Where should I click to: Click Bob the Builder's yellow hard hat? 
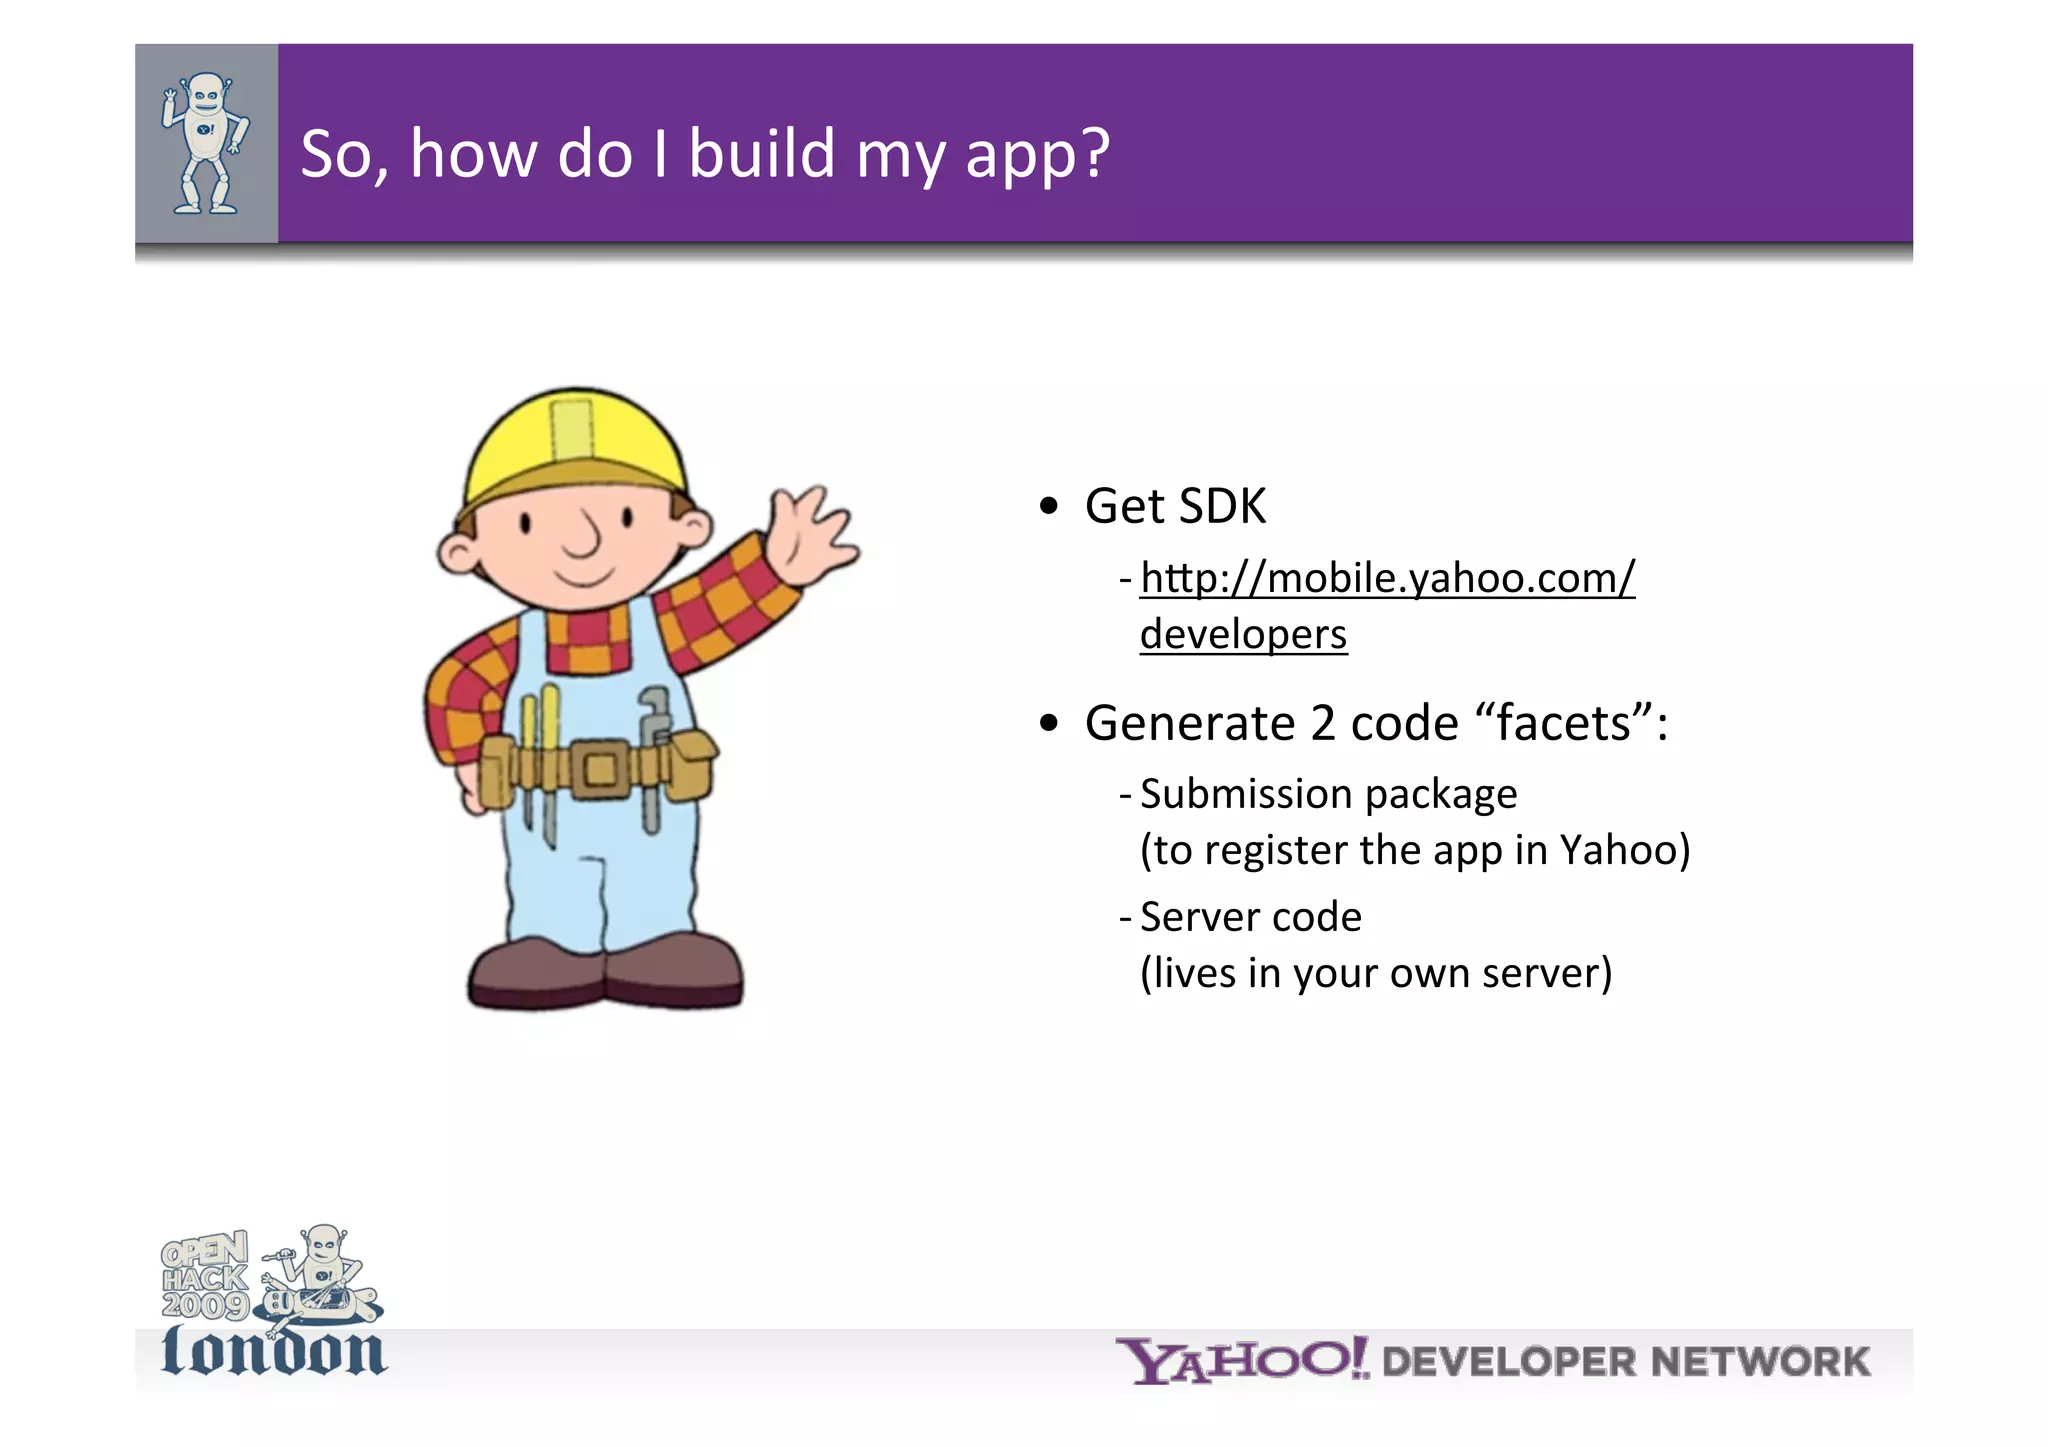pos(576,442)
